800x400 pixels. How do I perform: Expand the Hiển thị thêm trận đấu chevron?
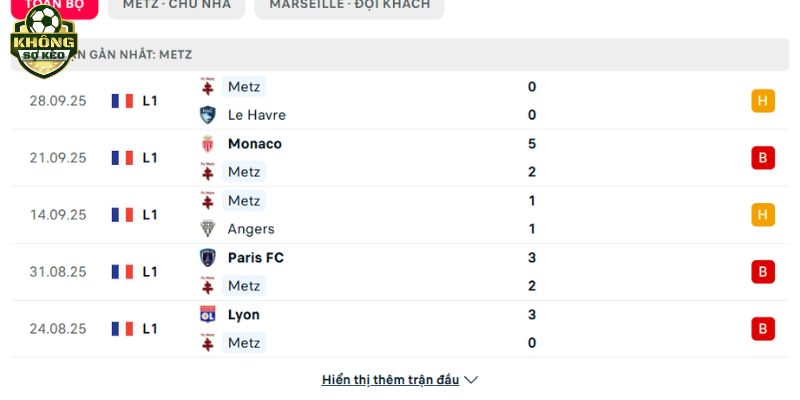click(x=472, y=380)
